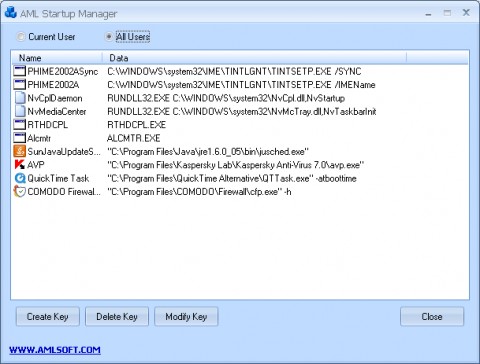Close the window with the X button
Viewport: 480px width, 364px height.
tap(466, 13)
